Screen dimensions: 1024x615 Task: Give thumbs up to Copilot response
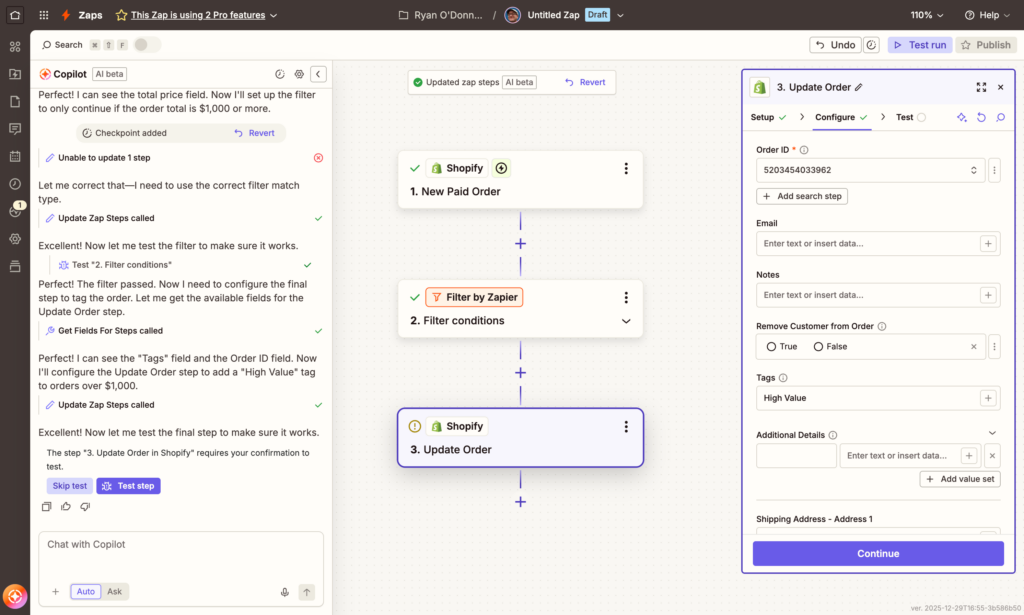(x=66, y=507)
